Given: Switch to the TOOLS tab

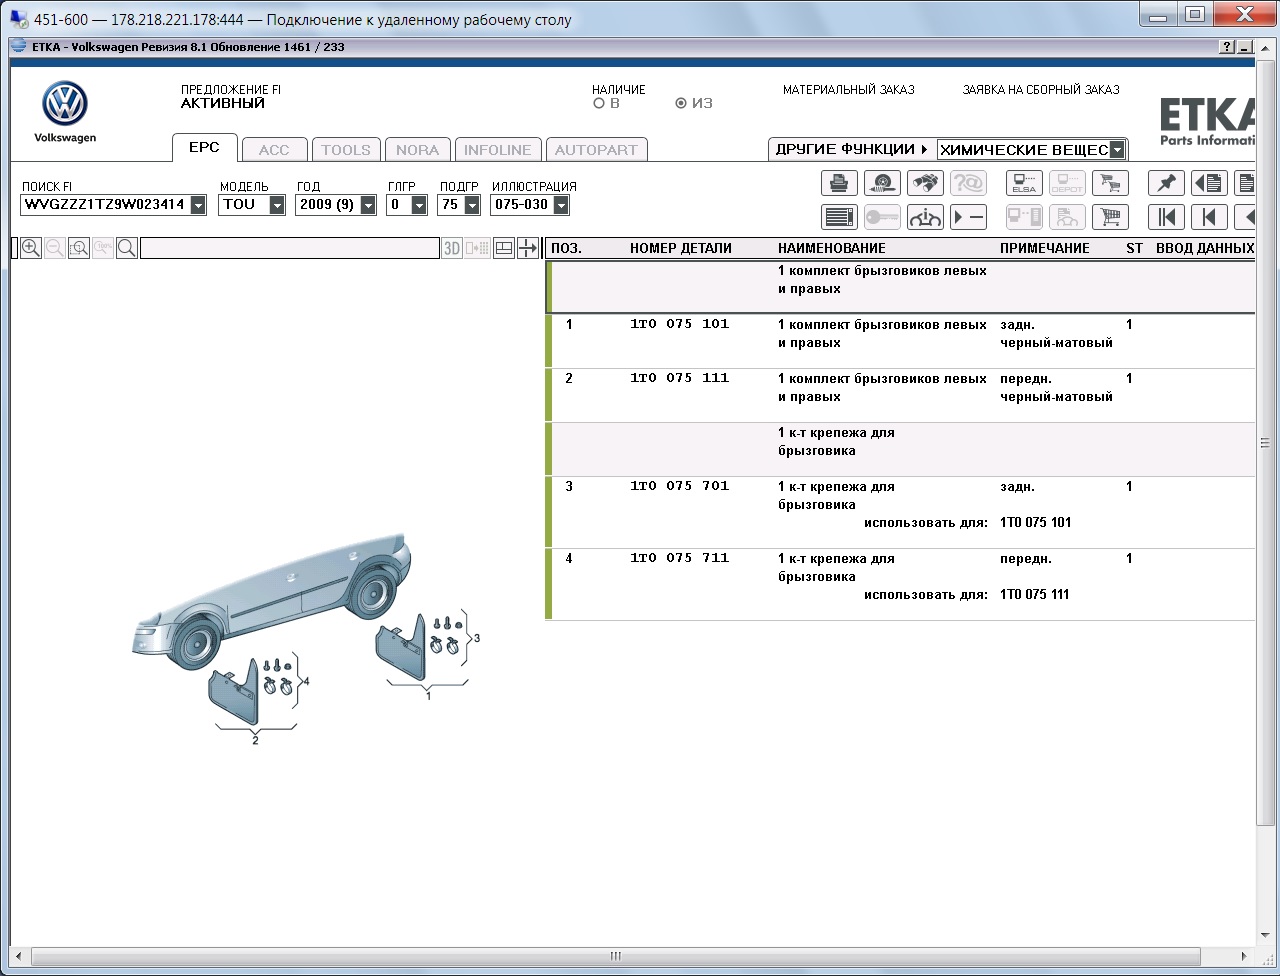Looking at the screenshot, I should (346, 150).
